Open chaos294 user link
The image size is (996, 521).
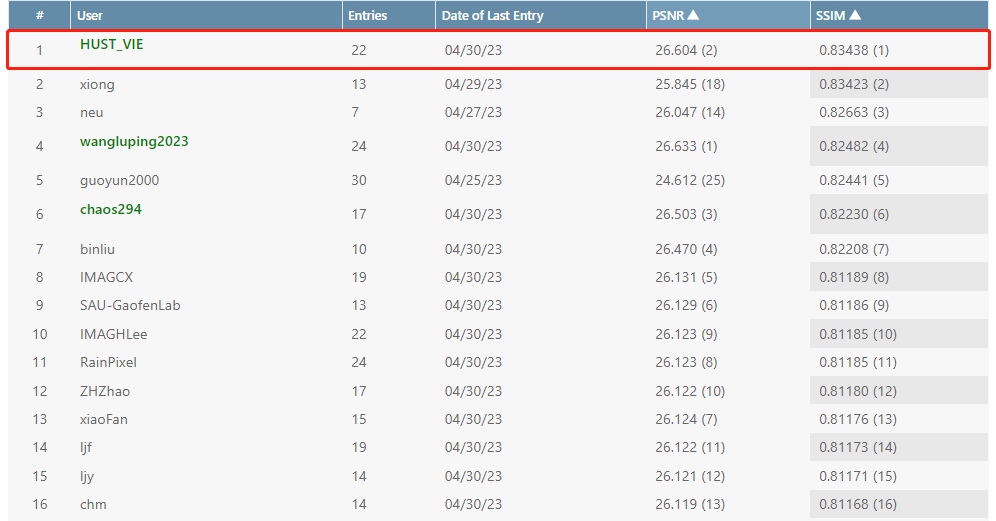tap(112, 209)
